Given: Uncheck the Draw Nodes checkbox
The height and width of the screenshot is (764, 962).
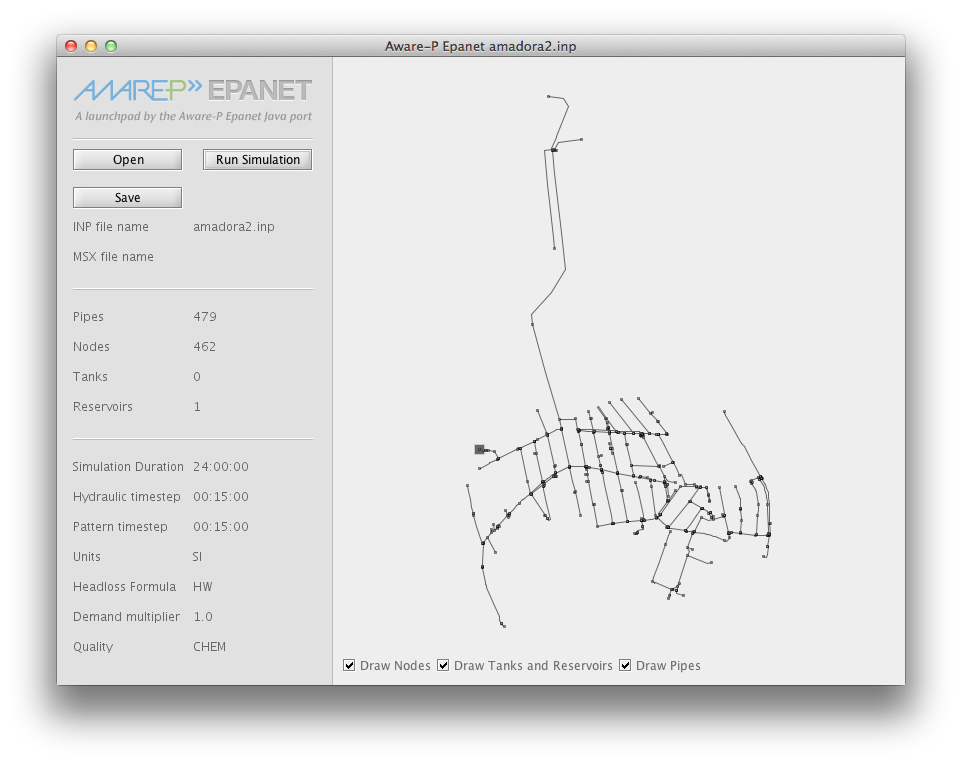Looking at the screenshot, I should (349, 665).
